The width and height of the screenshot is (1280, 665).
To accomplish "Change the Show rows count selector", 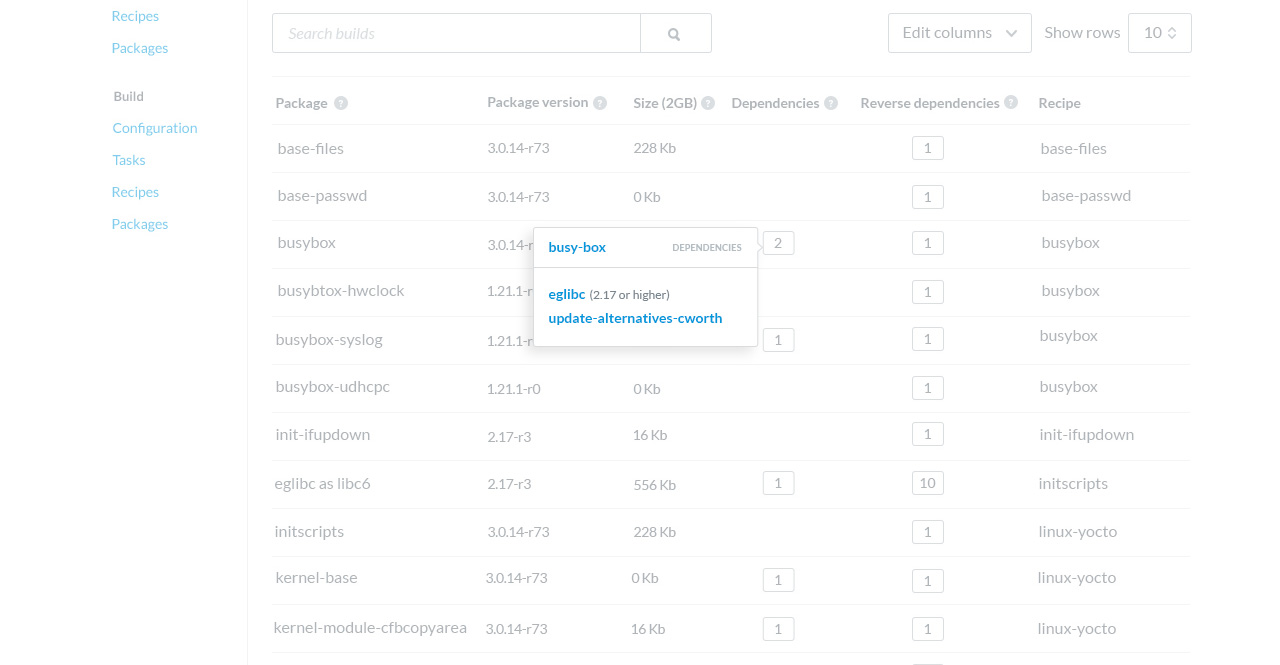I will click(x=1159, y=33).
